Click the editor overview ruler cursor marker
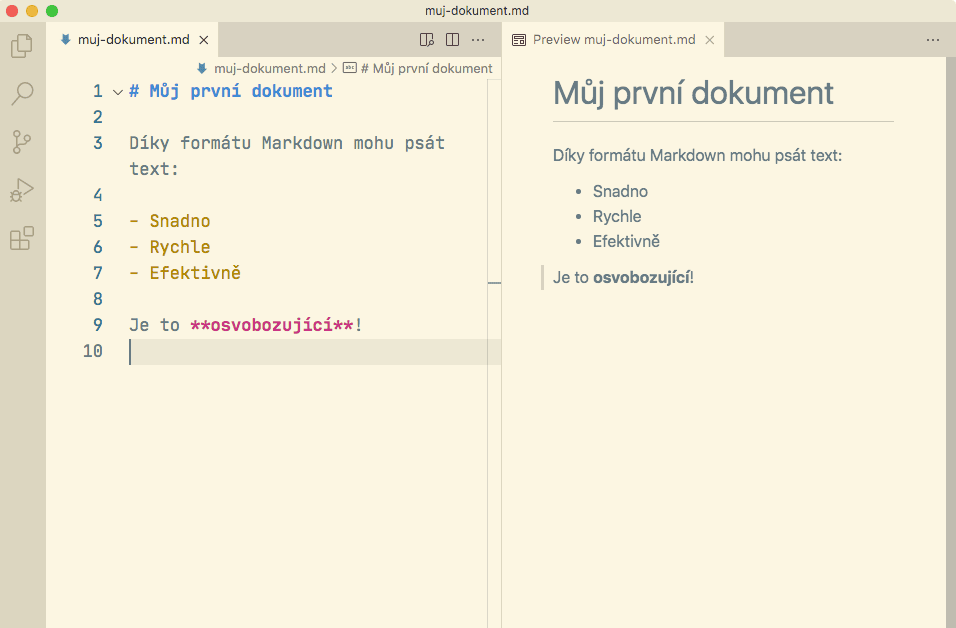 494,283
